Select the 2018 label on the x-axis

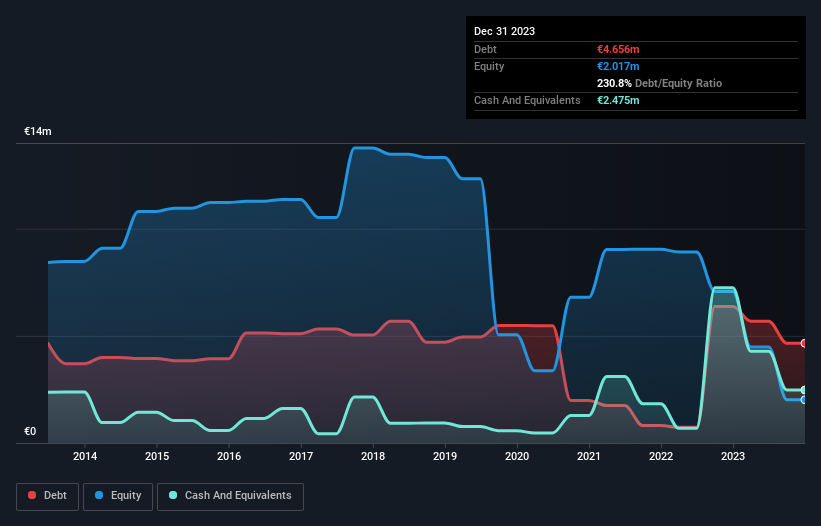[x=373, y=456]
